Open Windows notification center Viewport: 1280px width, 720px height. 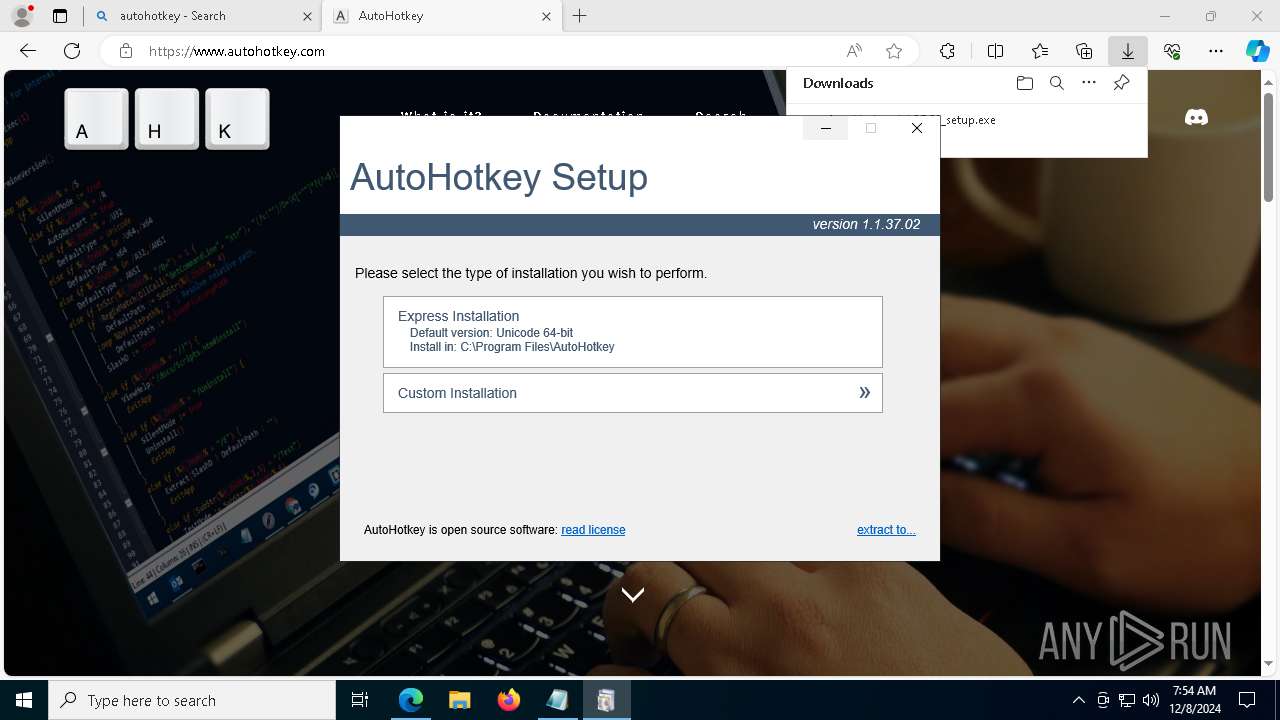[1247, 700]
